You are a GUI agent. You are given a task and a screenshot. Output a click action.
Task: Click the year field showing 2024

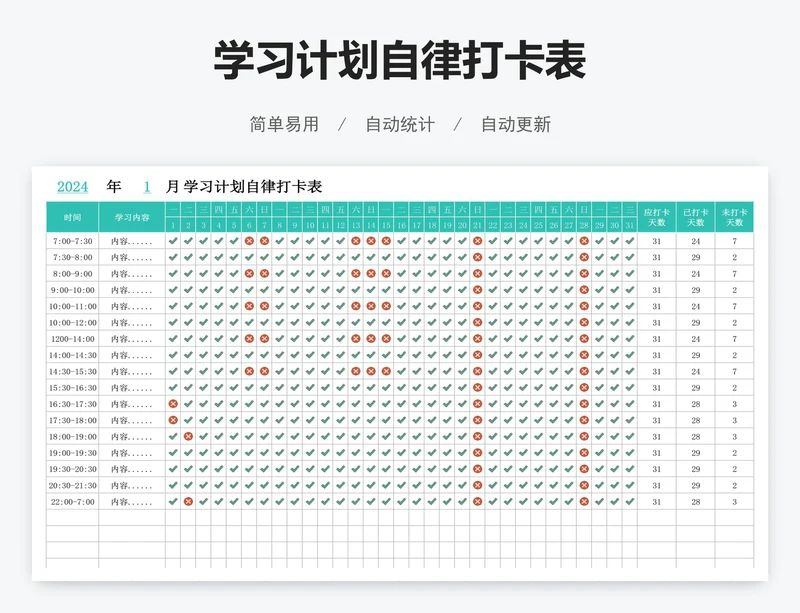click(72, 187)
